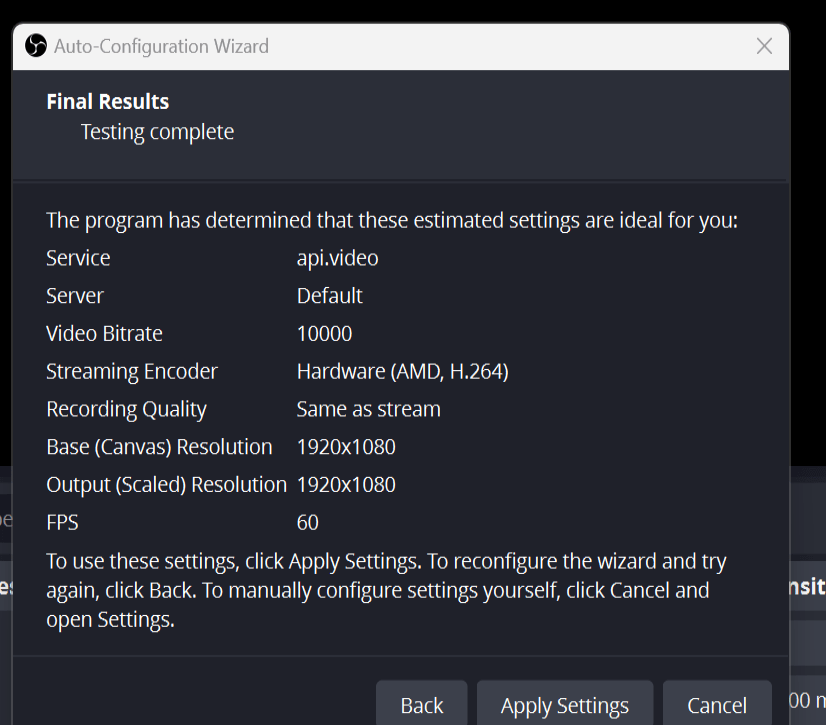Click Apply Settings button
The height and width of the screenshot is (725, 826).
point(565,705)
